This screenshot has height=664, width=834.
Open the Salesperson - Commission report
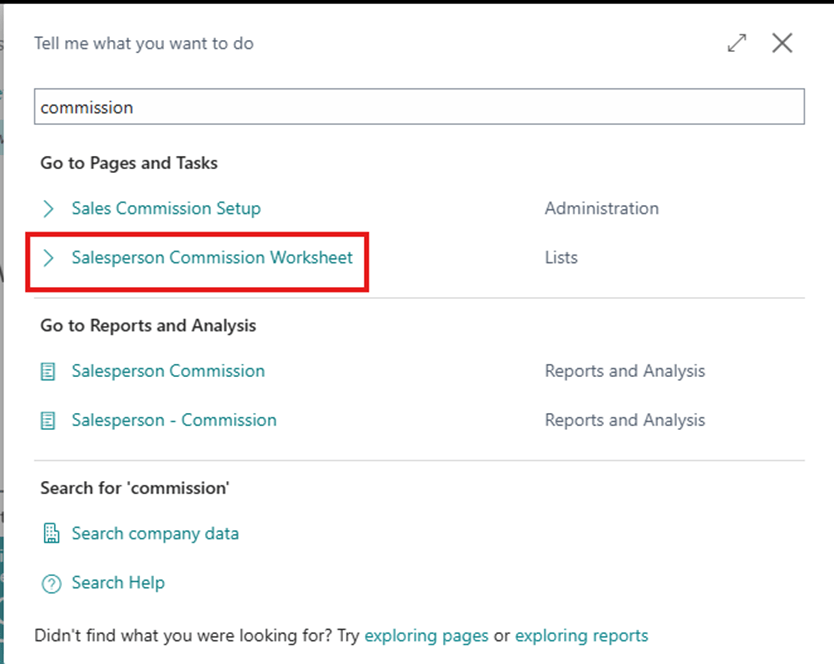coord(174,420)
